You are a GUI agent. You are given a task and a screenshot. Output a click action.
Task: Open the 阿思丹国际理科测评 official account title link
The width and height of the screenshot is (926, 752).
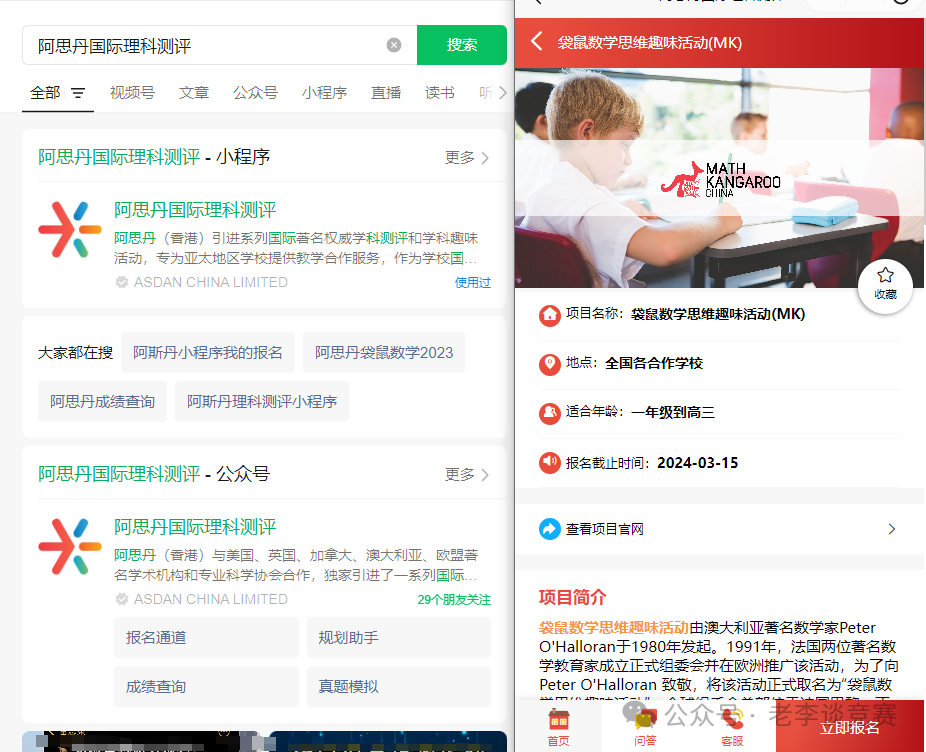pos(195,526)
